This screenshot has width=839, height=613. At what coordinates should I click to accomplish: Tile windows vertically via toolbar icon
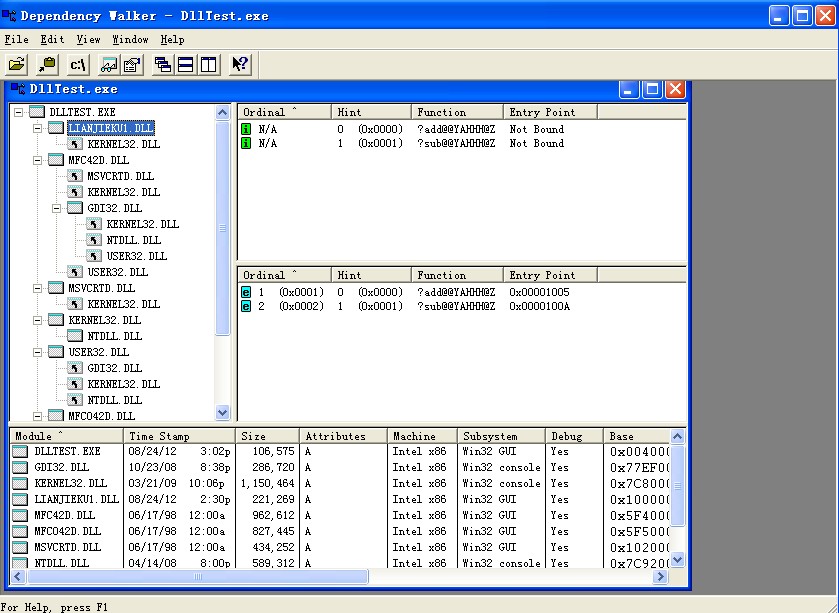click(207, 64)
